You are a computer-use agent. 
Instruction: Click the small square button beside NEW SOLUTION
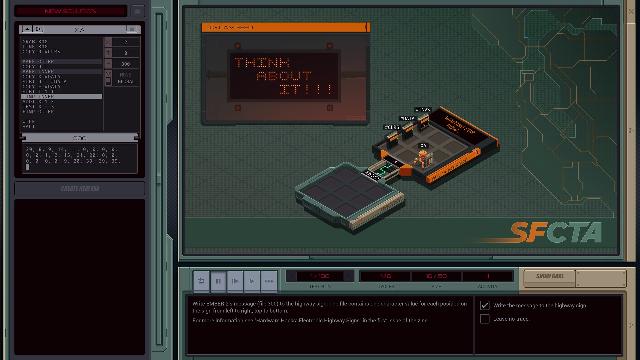tap(138, 11)
